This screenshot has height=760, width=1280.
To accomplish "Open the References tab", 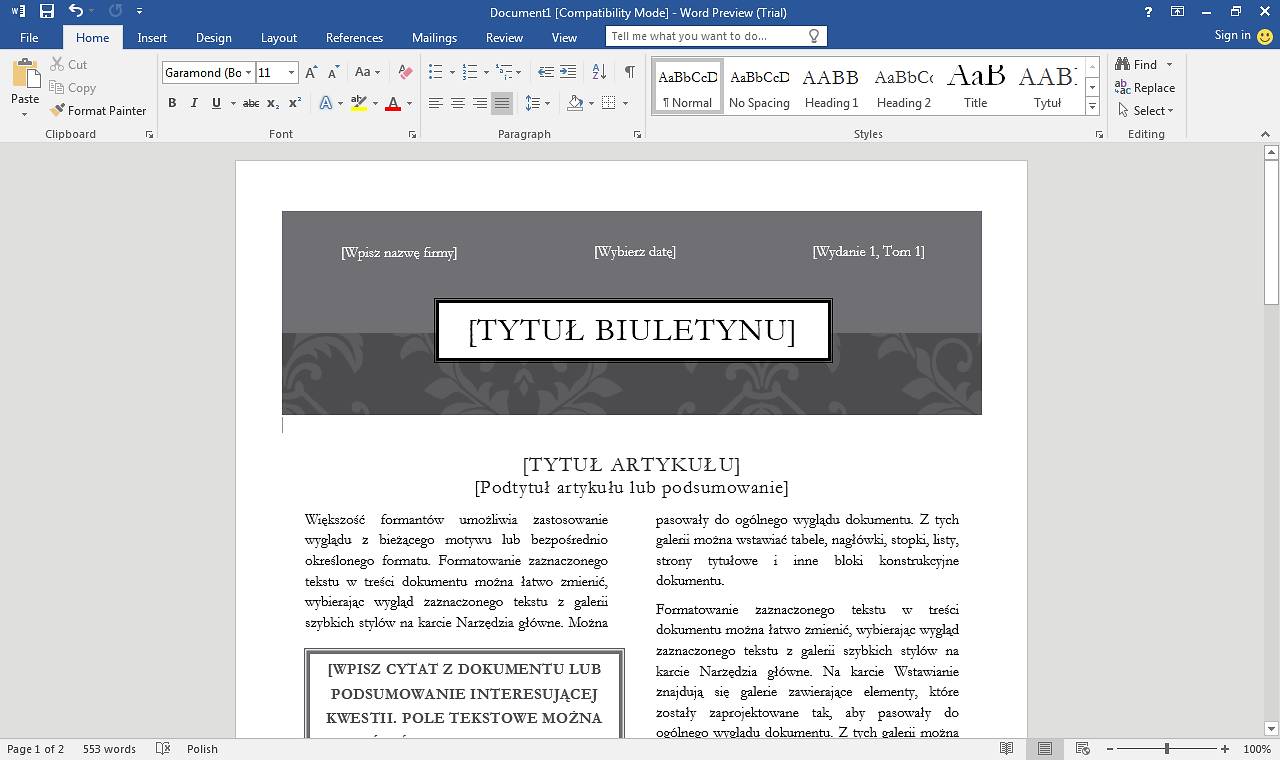I will point(354,37).
